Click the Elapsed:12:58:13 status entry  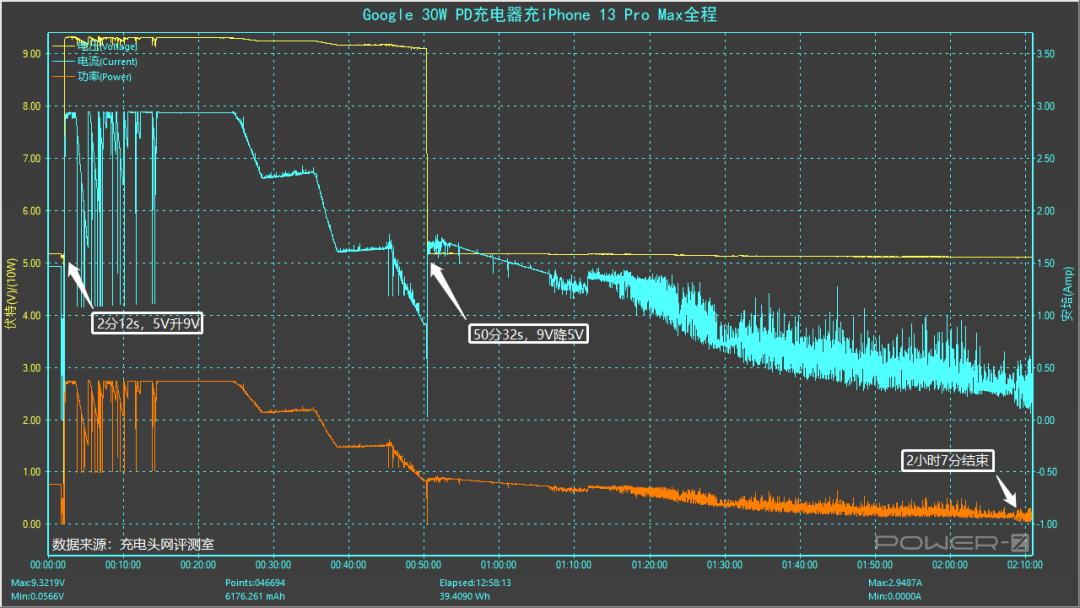point(475,583)
